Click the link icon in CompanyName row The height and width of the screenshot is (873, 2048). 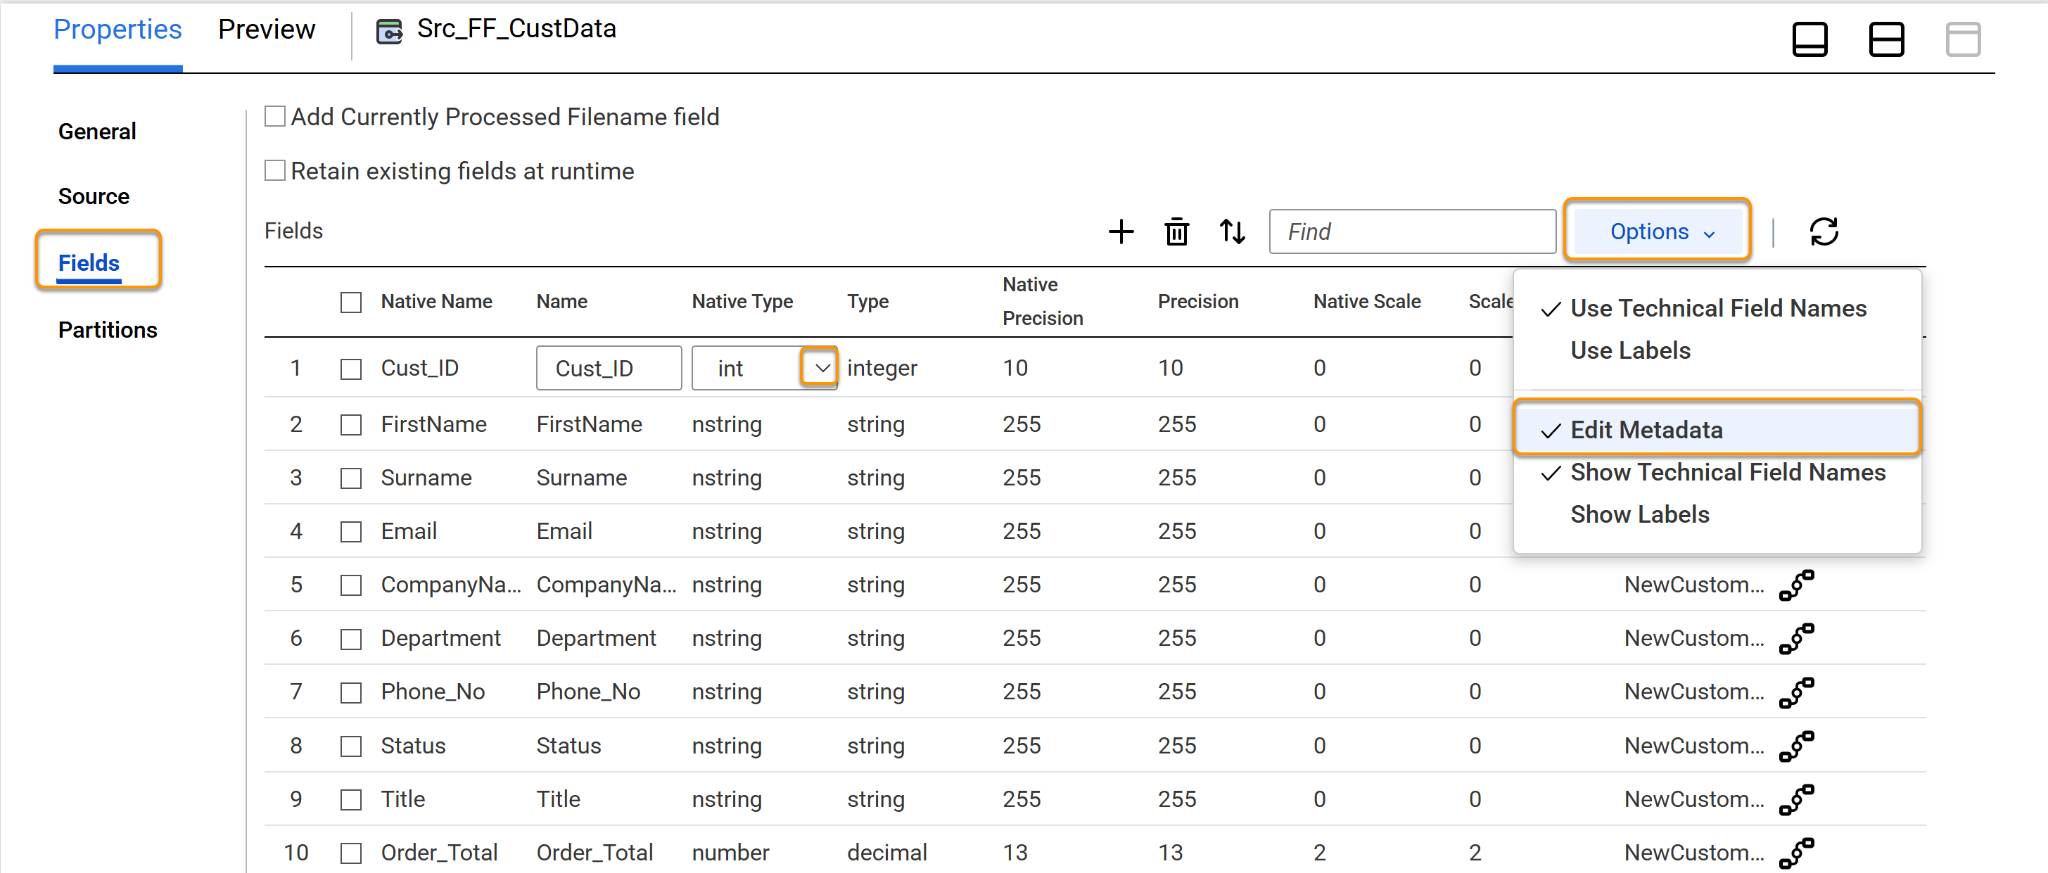point(1797,585)
